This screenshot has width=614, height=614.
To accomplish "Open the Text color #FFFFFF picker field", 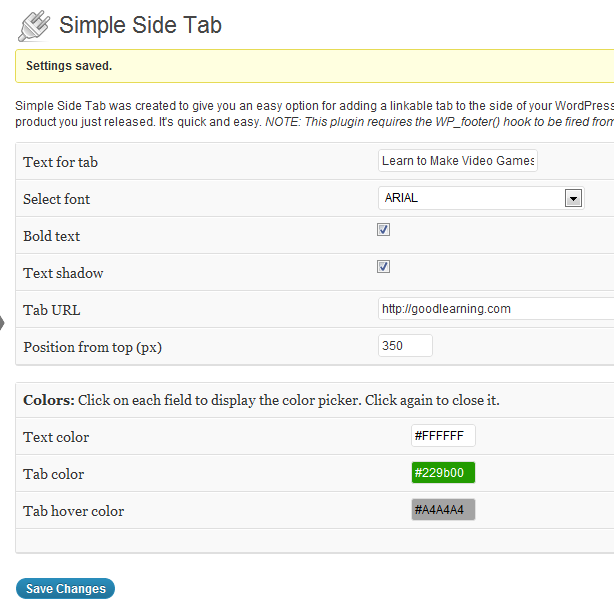I will [x=443, y=435].
